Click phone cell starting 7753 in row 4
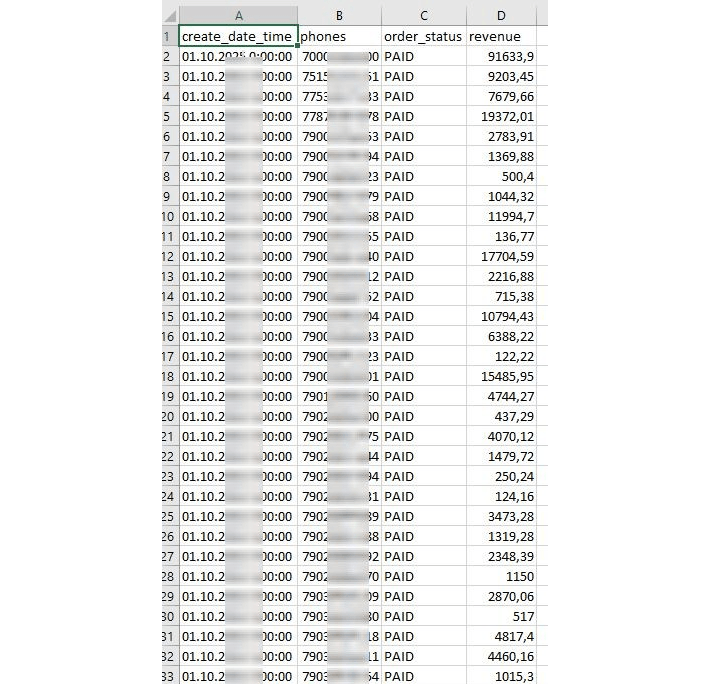The height and width of the screenshot is (684, 709). click(x=339, y=96)
